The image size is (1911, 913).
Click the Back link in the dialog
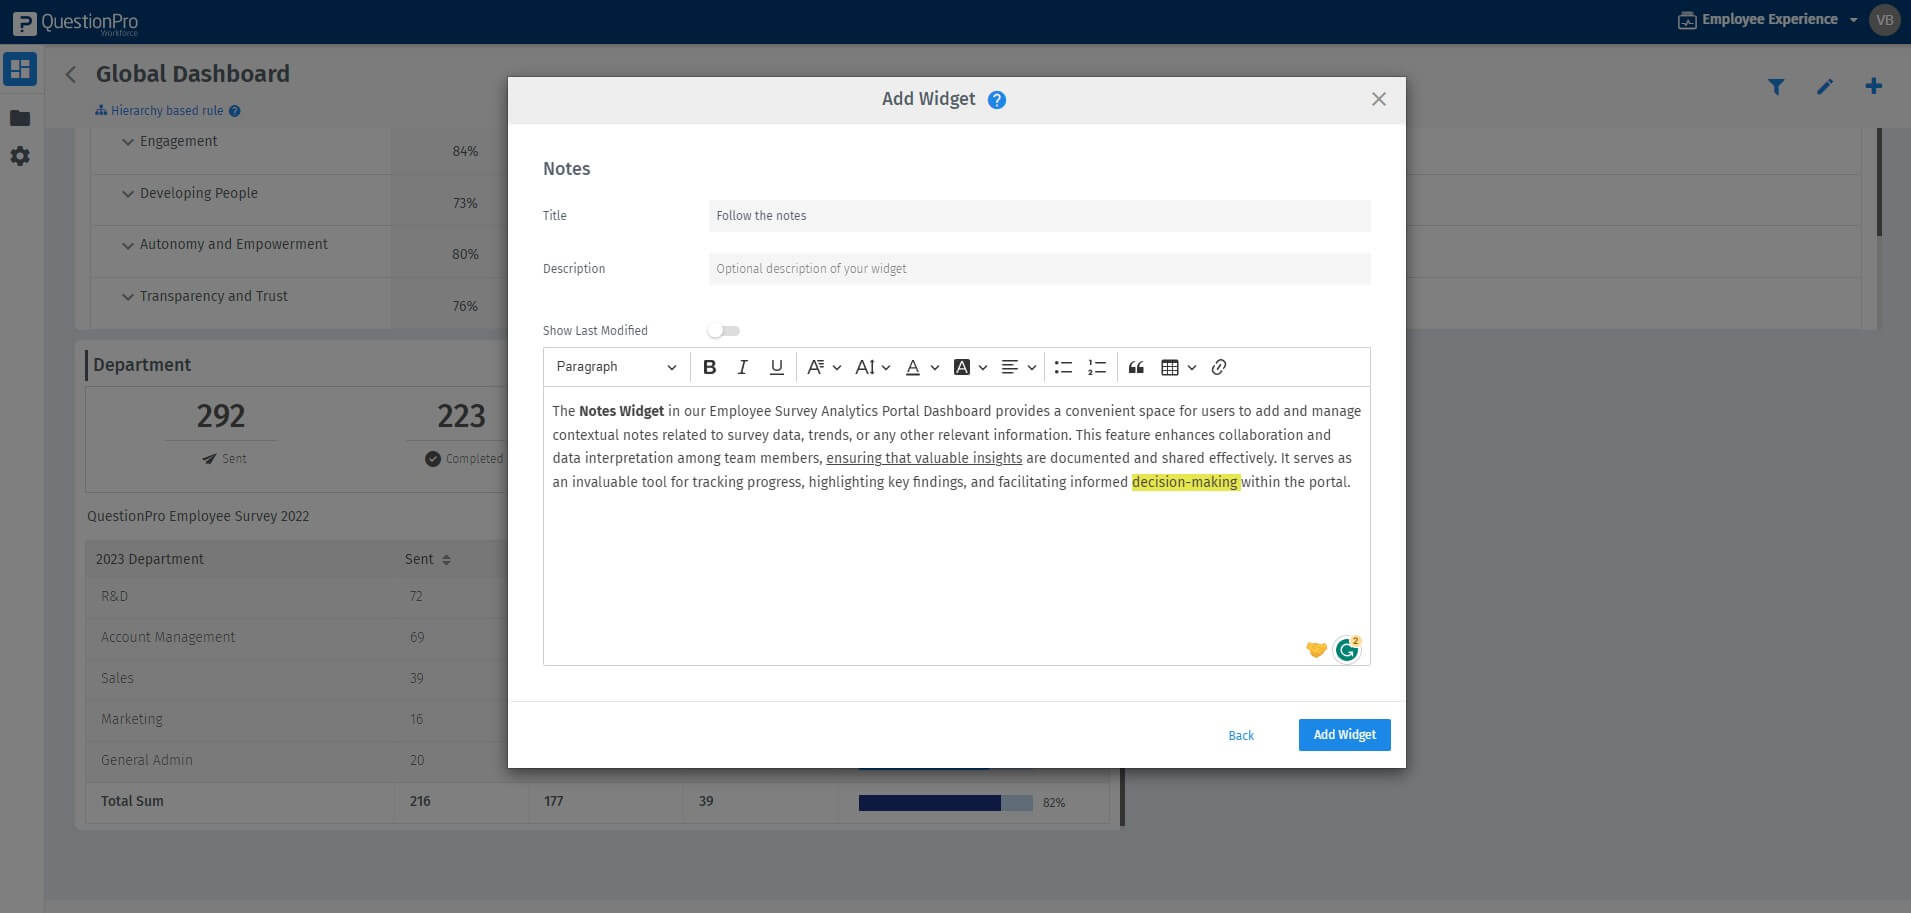pos(1240,735)
